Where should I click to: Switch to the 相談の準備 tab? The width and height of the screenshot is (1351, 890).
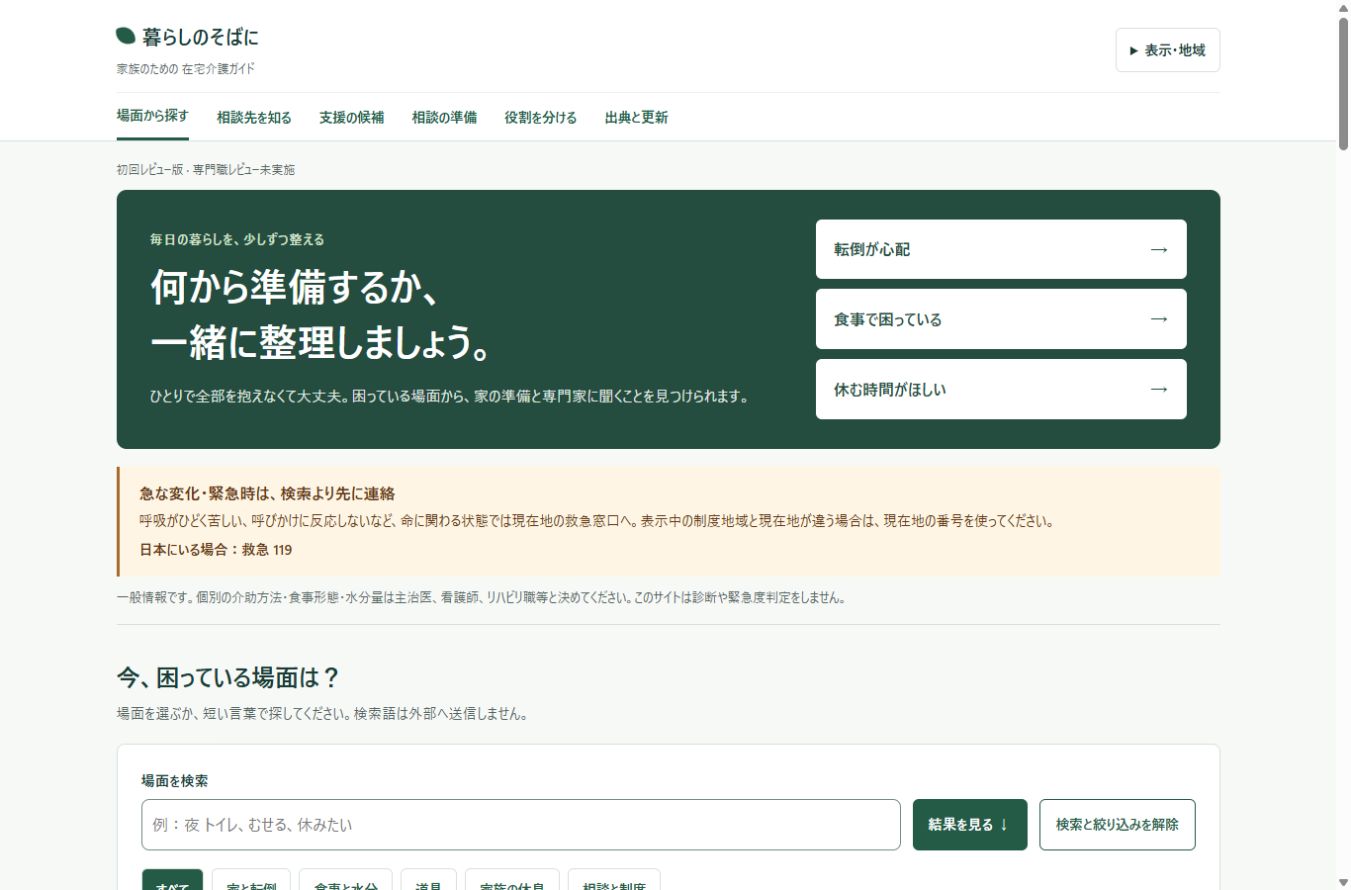[444, 117]
